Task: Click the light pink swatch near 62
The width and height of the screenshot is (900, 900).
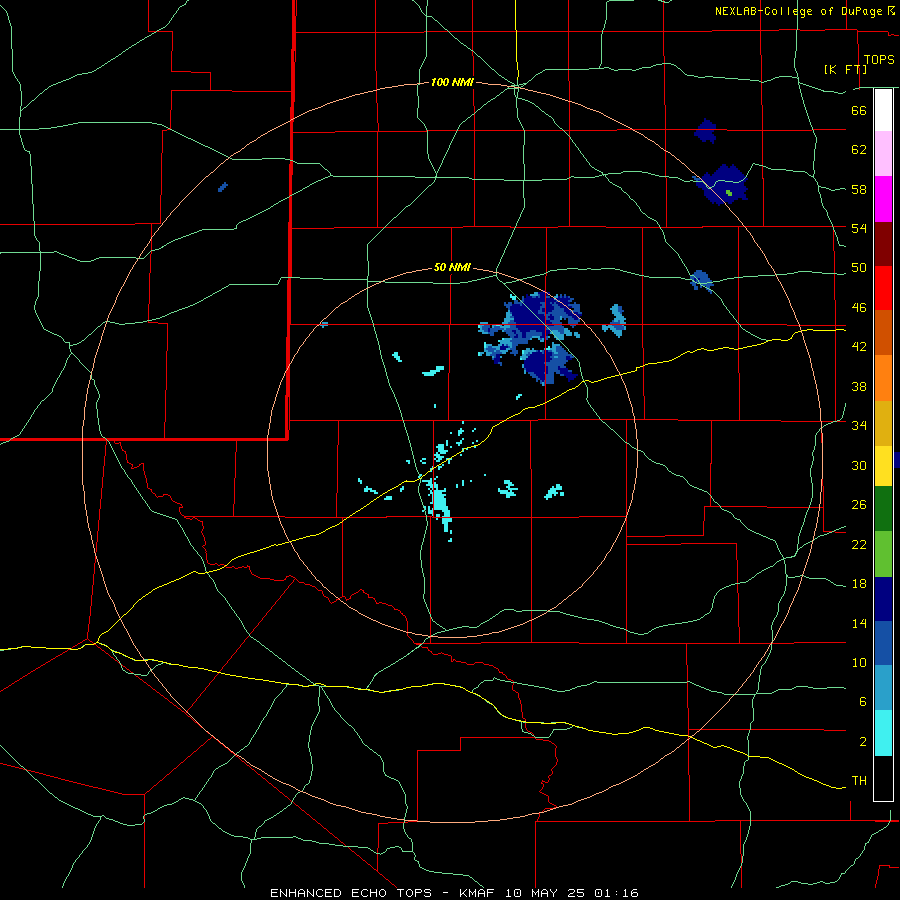Action: point(883,154)
